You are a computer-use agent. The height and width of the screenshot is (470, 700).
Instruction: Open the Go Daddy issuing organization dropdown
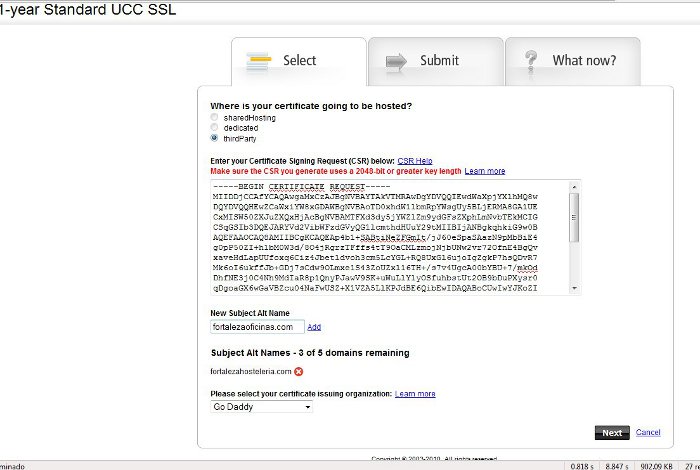point(261,407)
